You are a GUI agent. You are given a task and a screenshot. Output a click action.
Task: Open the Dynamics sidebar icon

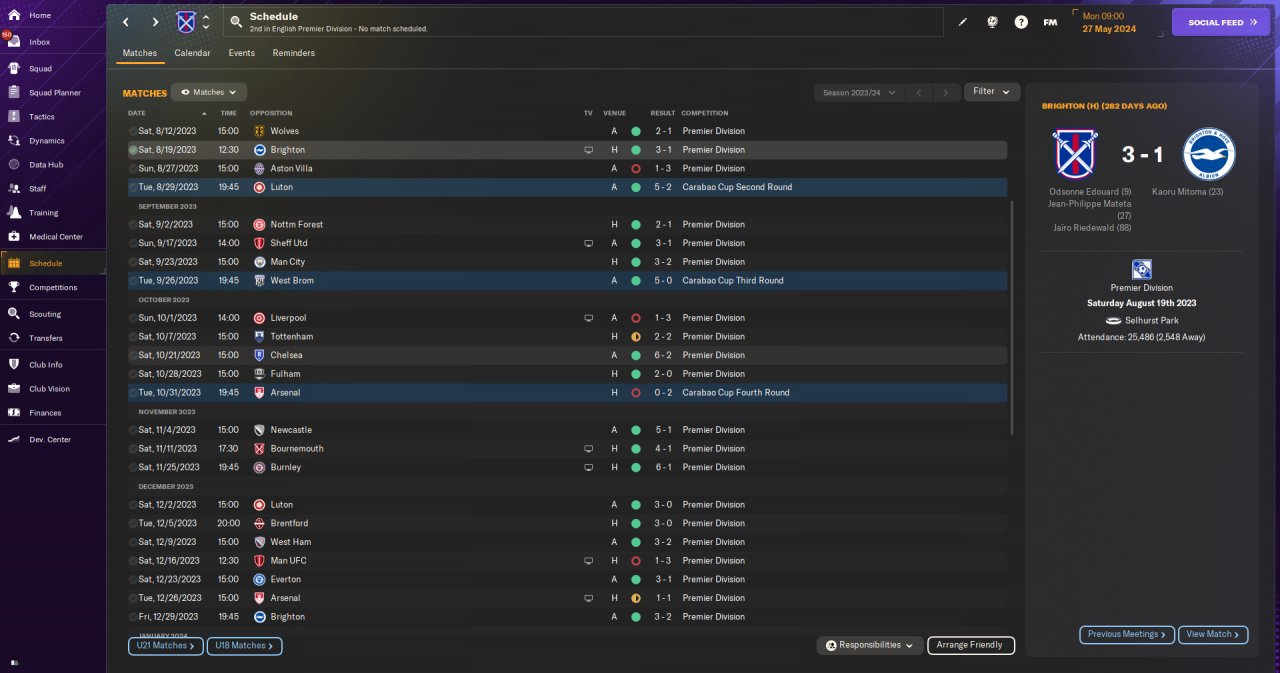click(x=14, y=141)
